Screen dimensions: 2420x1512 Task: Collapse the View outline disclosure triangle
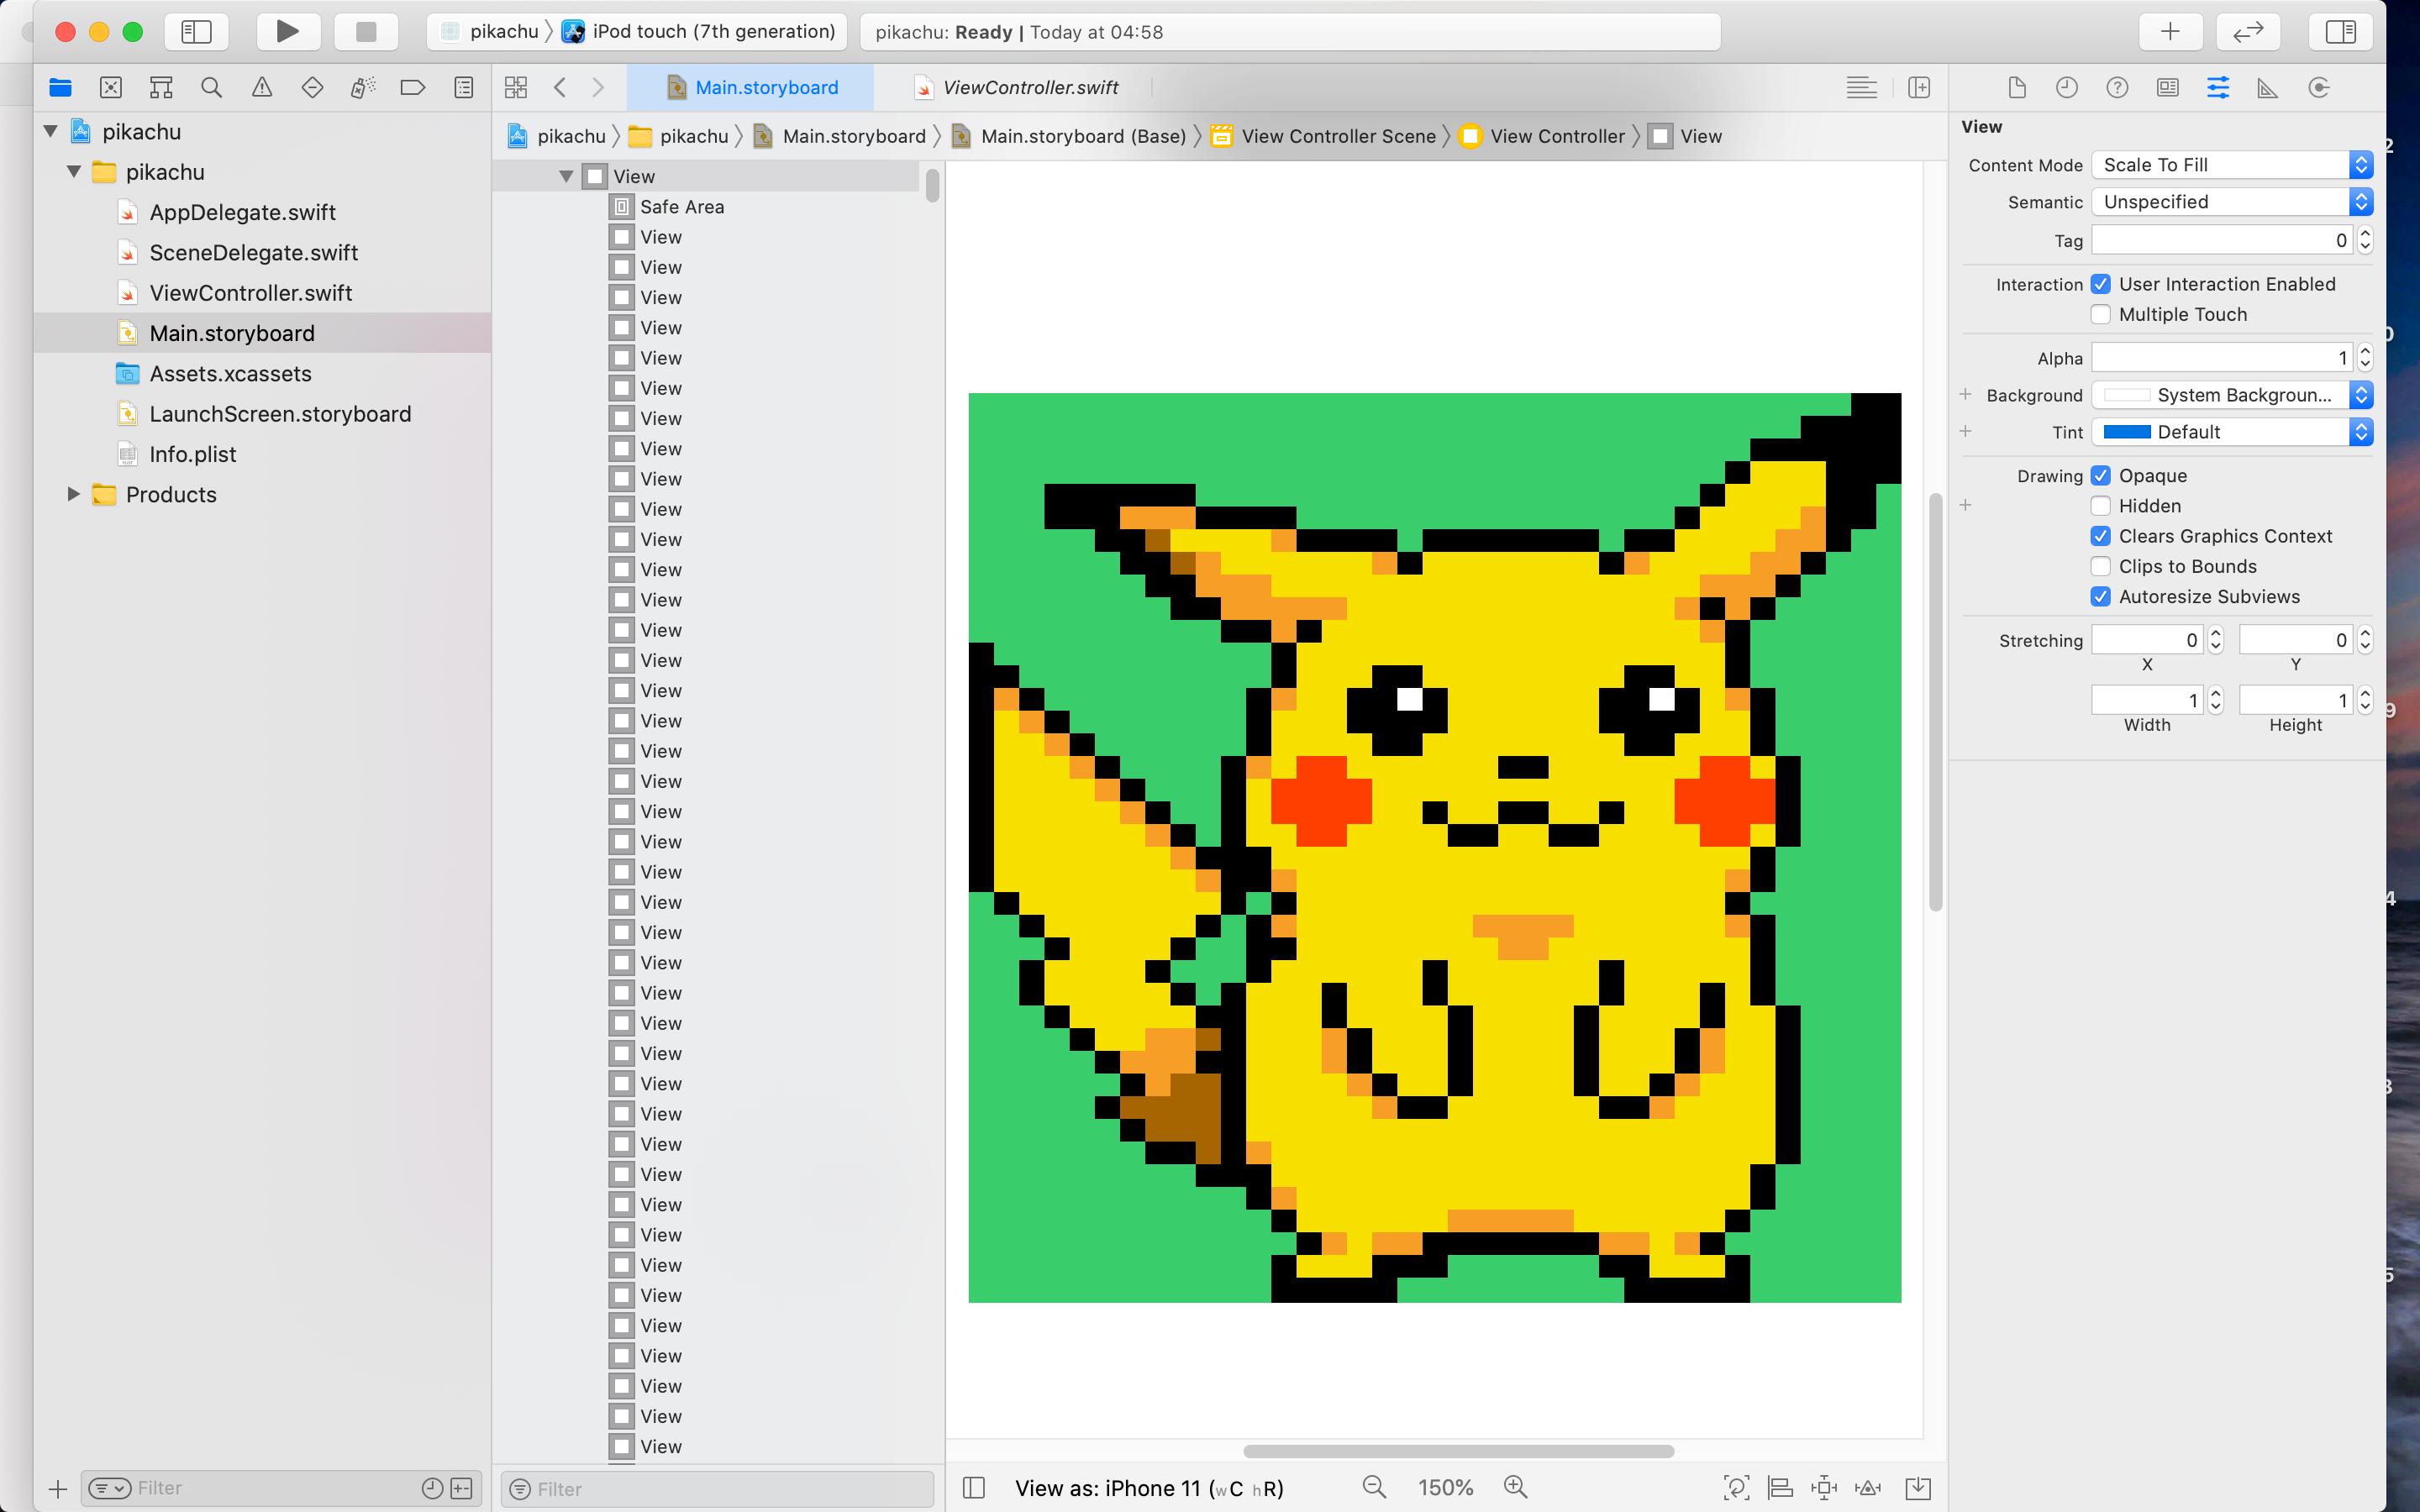tap(566, 176)
